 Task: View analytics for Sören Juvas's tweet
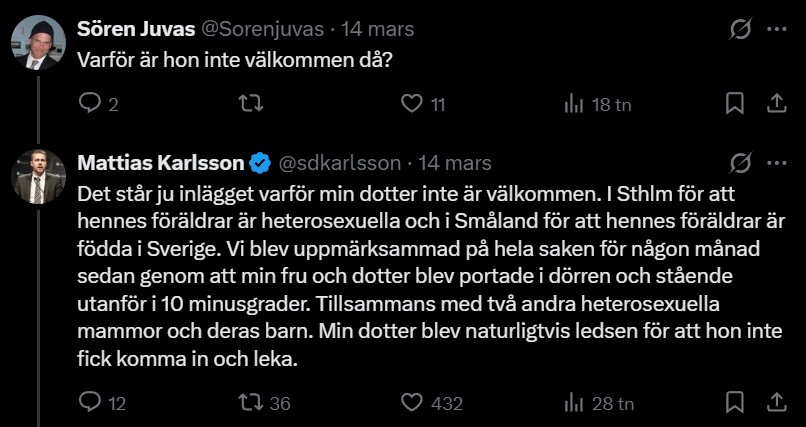pos(574,103)
